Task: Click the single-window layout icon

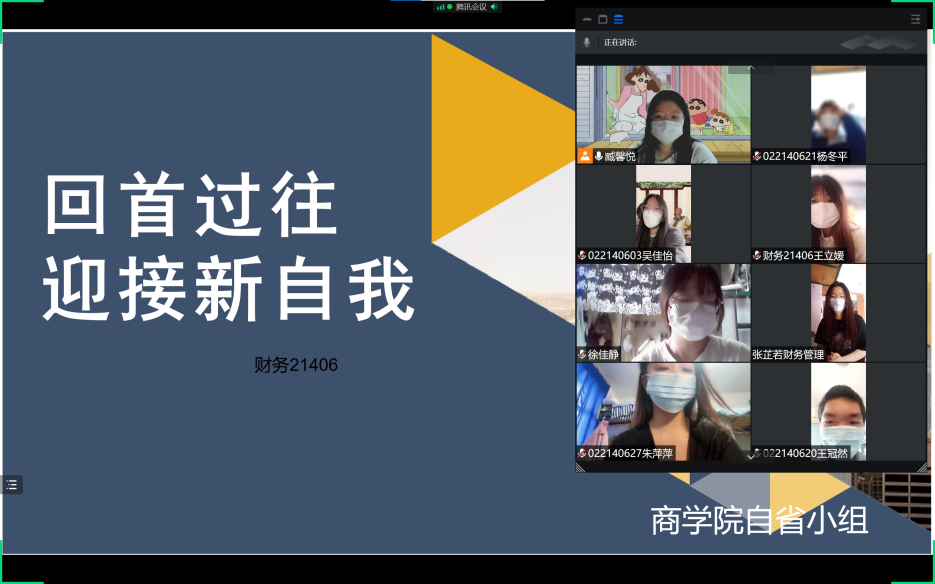Action: [x=603, y=19]
